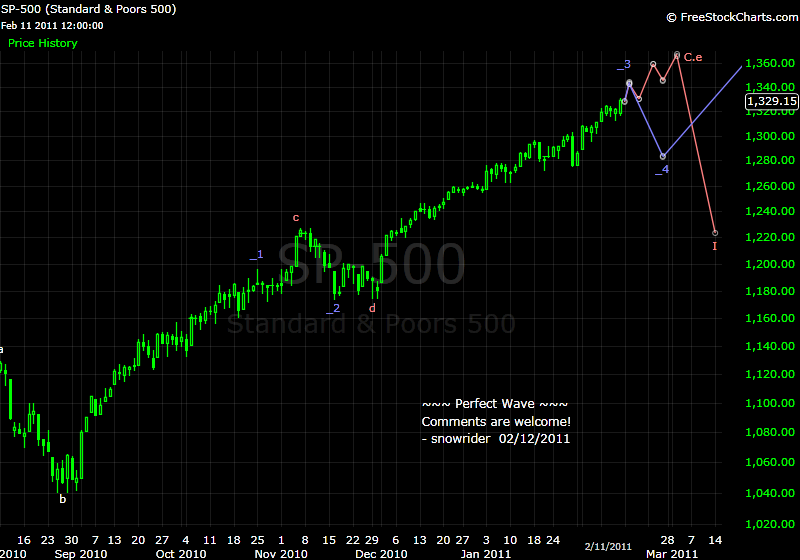Viewport: 800px width, 560px height.
Task: Click the red d wave label
Action: (x=372, y=308)
